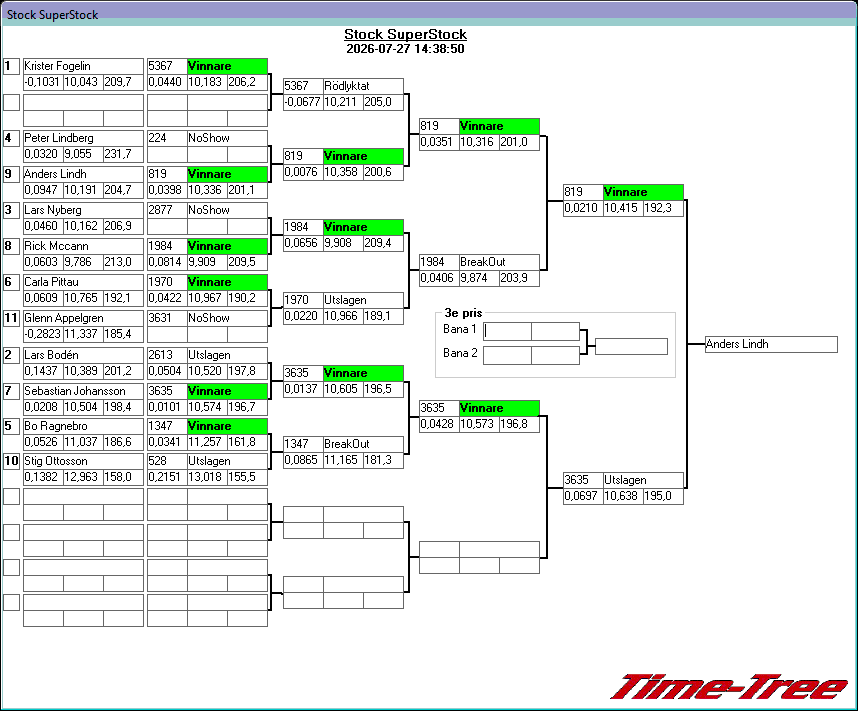Click the final round 819 Vinnare cell
Viewport: 858px width, 711px height.
pos(643,192)
